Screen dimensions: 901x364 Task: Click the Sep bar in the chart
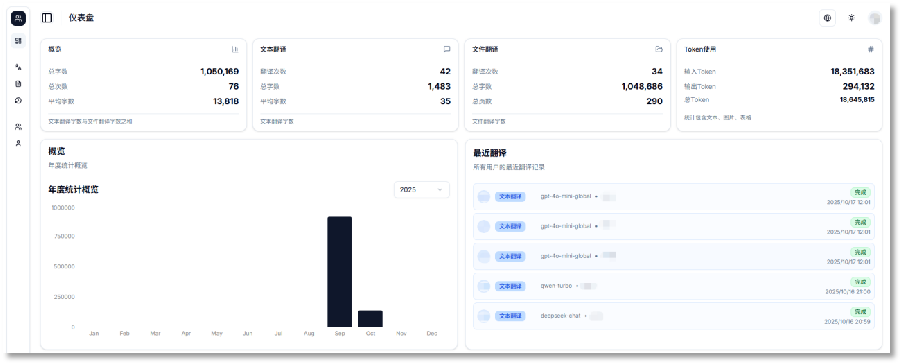click(340, 271)
